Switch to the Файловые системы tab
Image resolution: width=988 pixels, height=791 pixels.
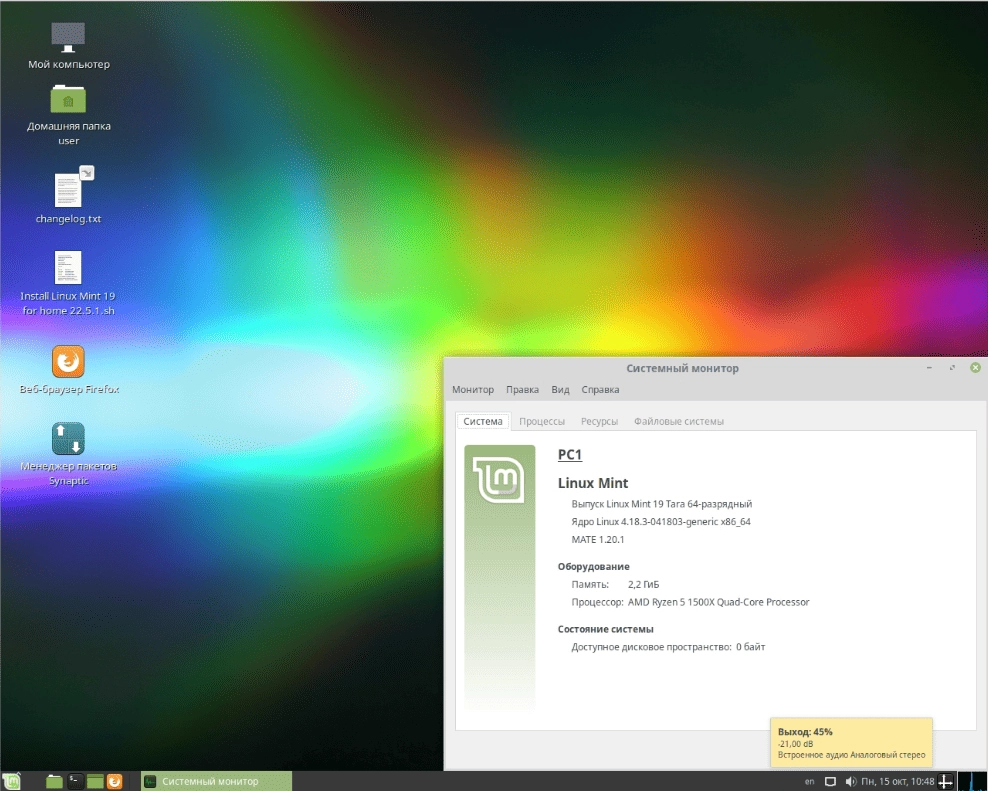pos(679,421)
